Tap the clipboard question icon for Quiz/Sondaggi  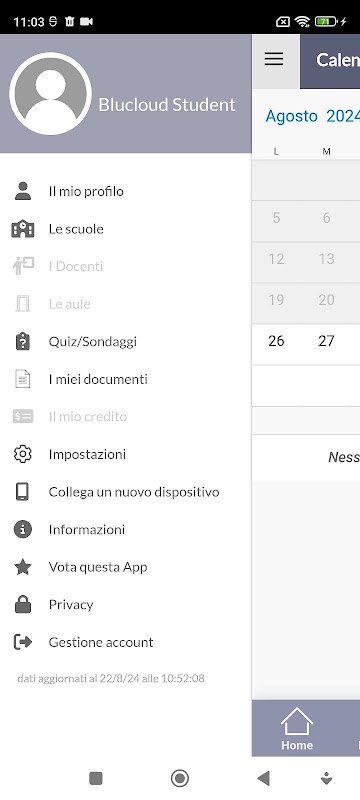pos(22,342)
